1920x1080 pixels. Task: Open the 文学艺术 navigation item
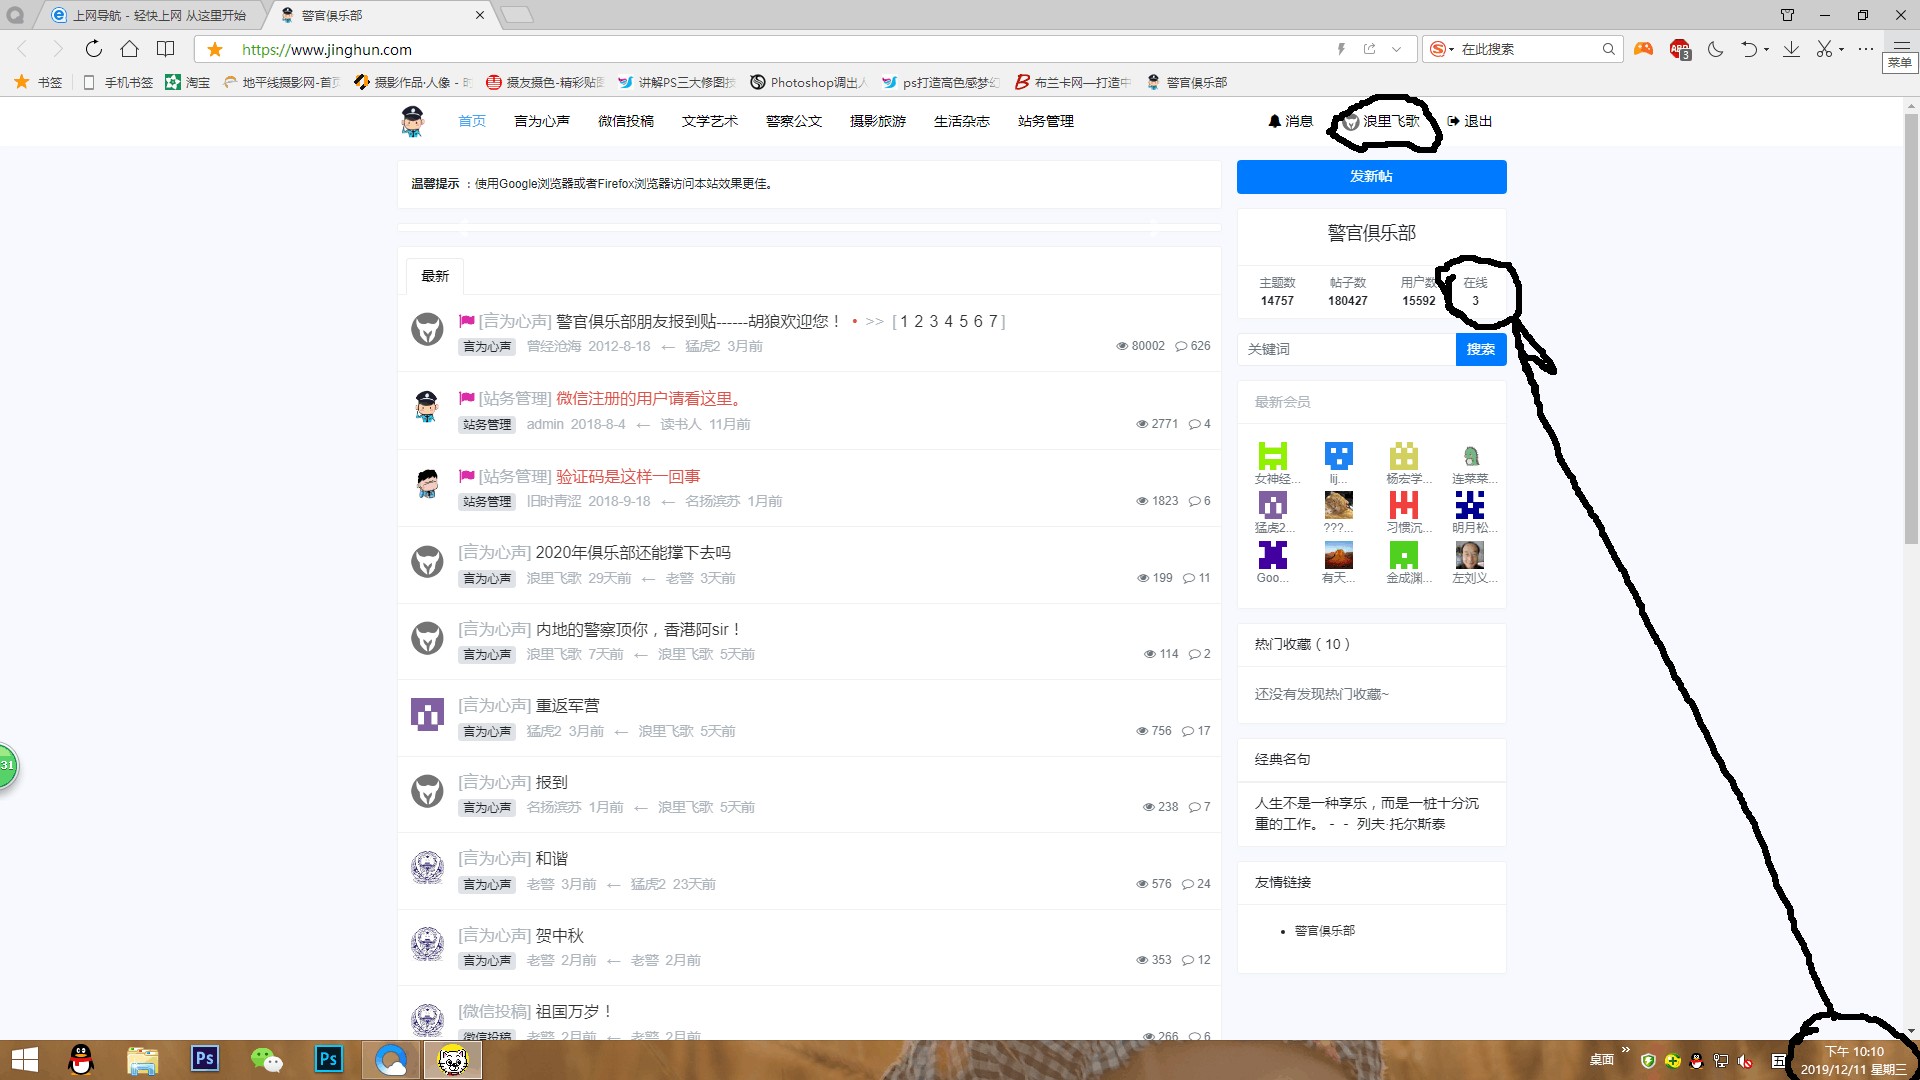pyautogui.click(x=709, y=121)
